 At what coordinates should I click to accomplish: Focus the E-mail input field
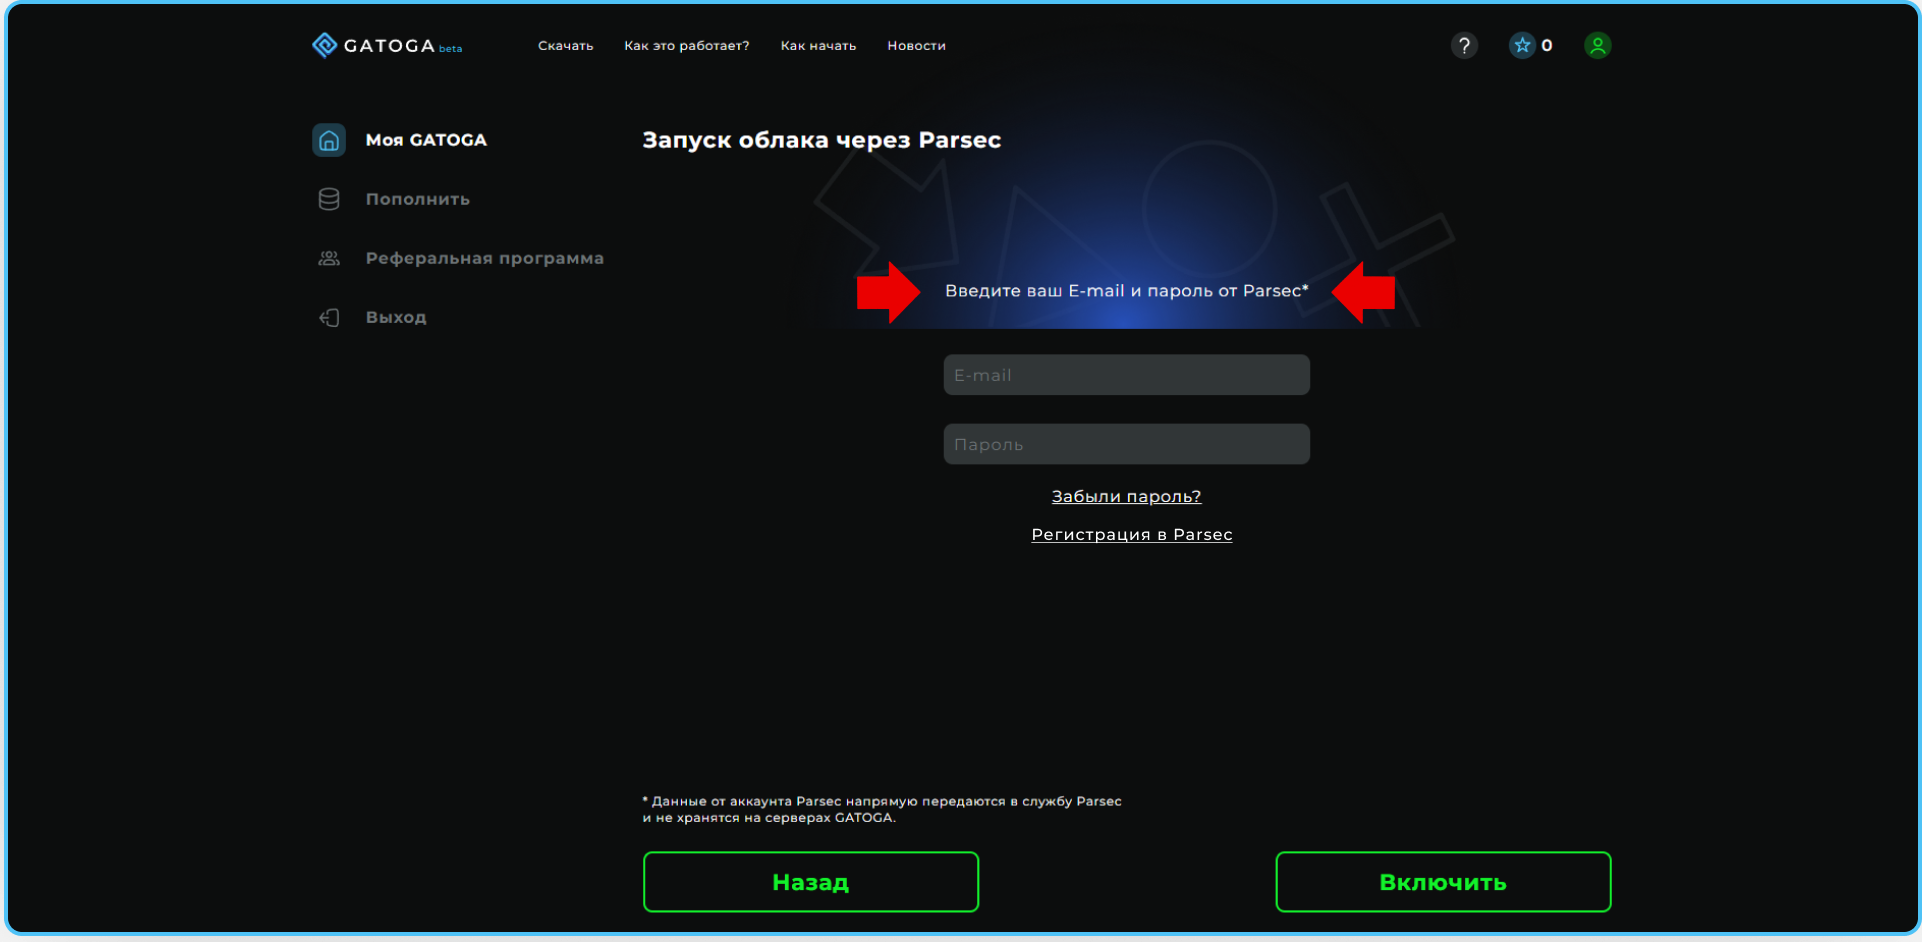(x=1126, y=375)
